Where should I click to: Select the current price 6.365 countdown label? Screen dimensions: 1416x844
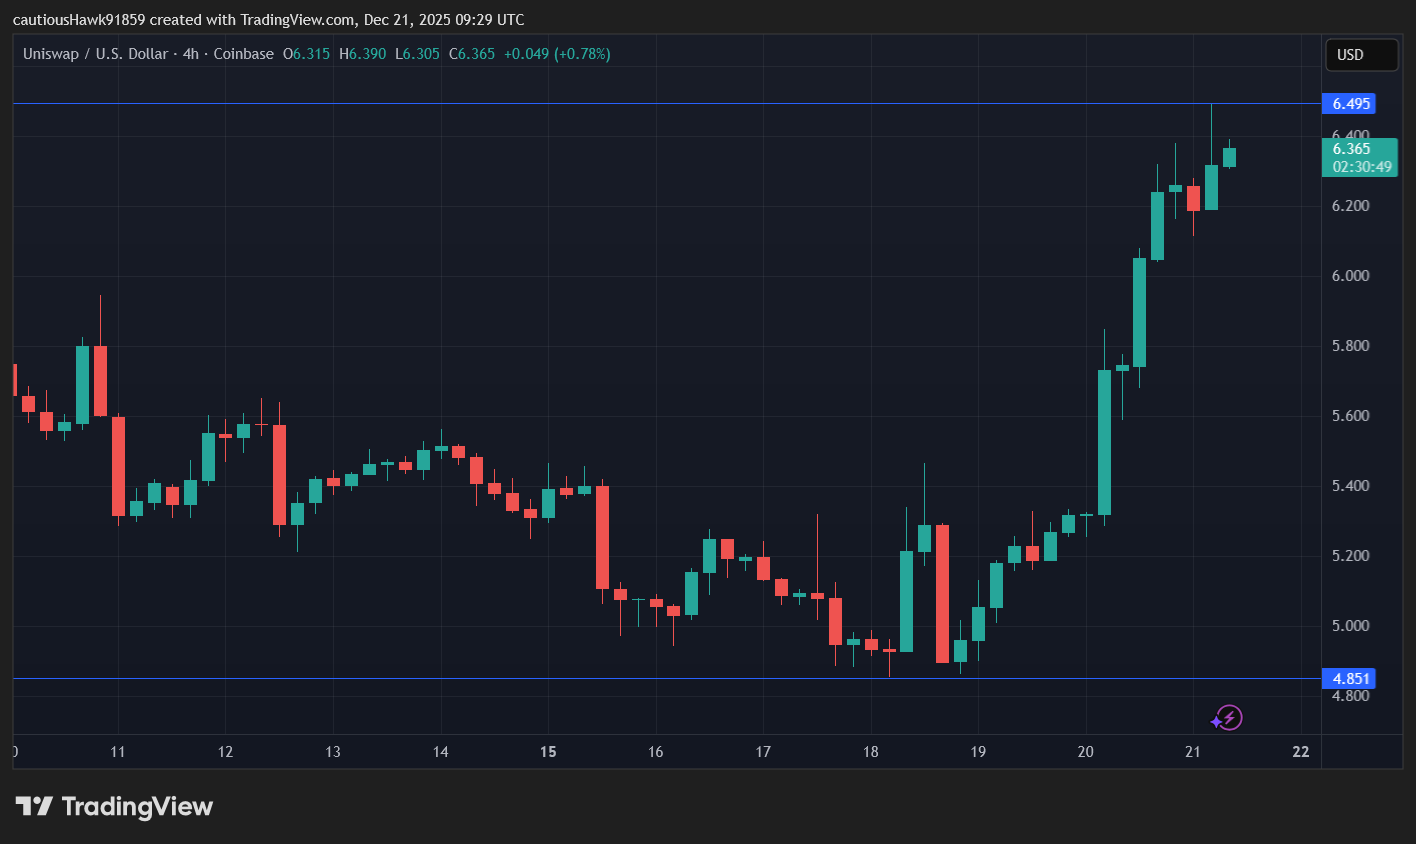click(x=1360, y=158)
